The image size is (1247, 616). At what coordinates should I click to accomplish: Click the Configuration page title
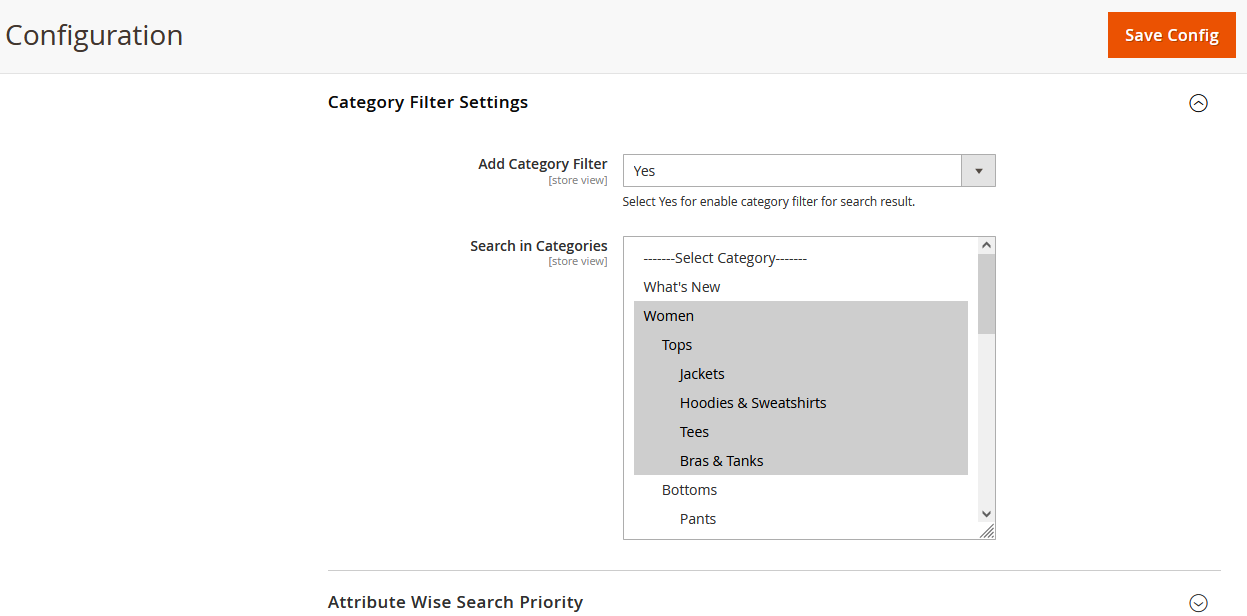point(94,34)
